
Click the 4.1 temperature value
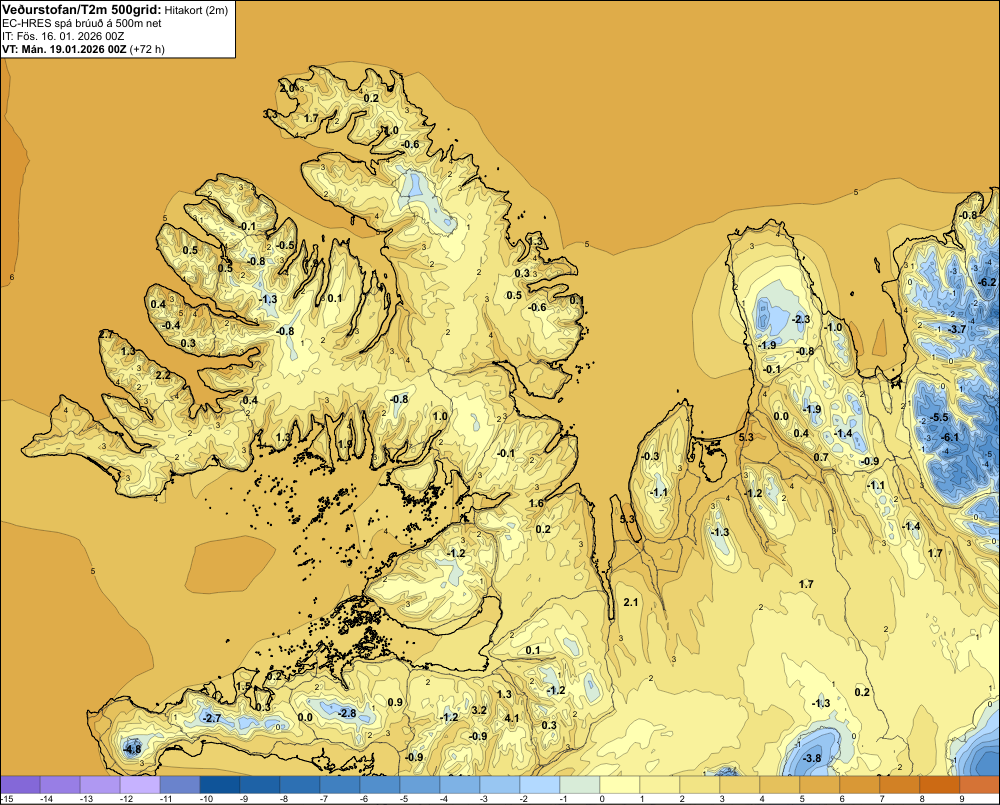511,718
